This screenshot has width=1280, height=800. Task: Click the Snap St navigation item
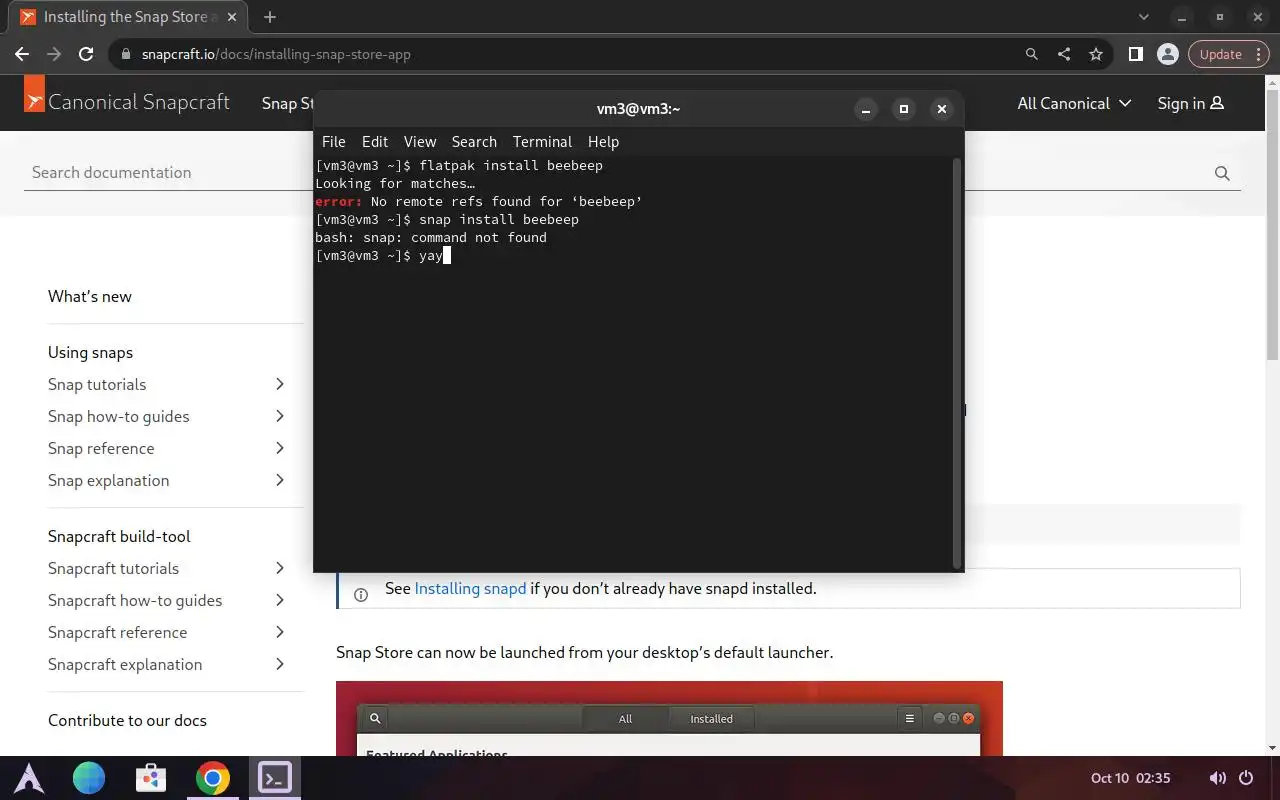[286, 103]
